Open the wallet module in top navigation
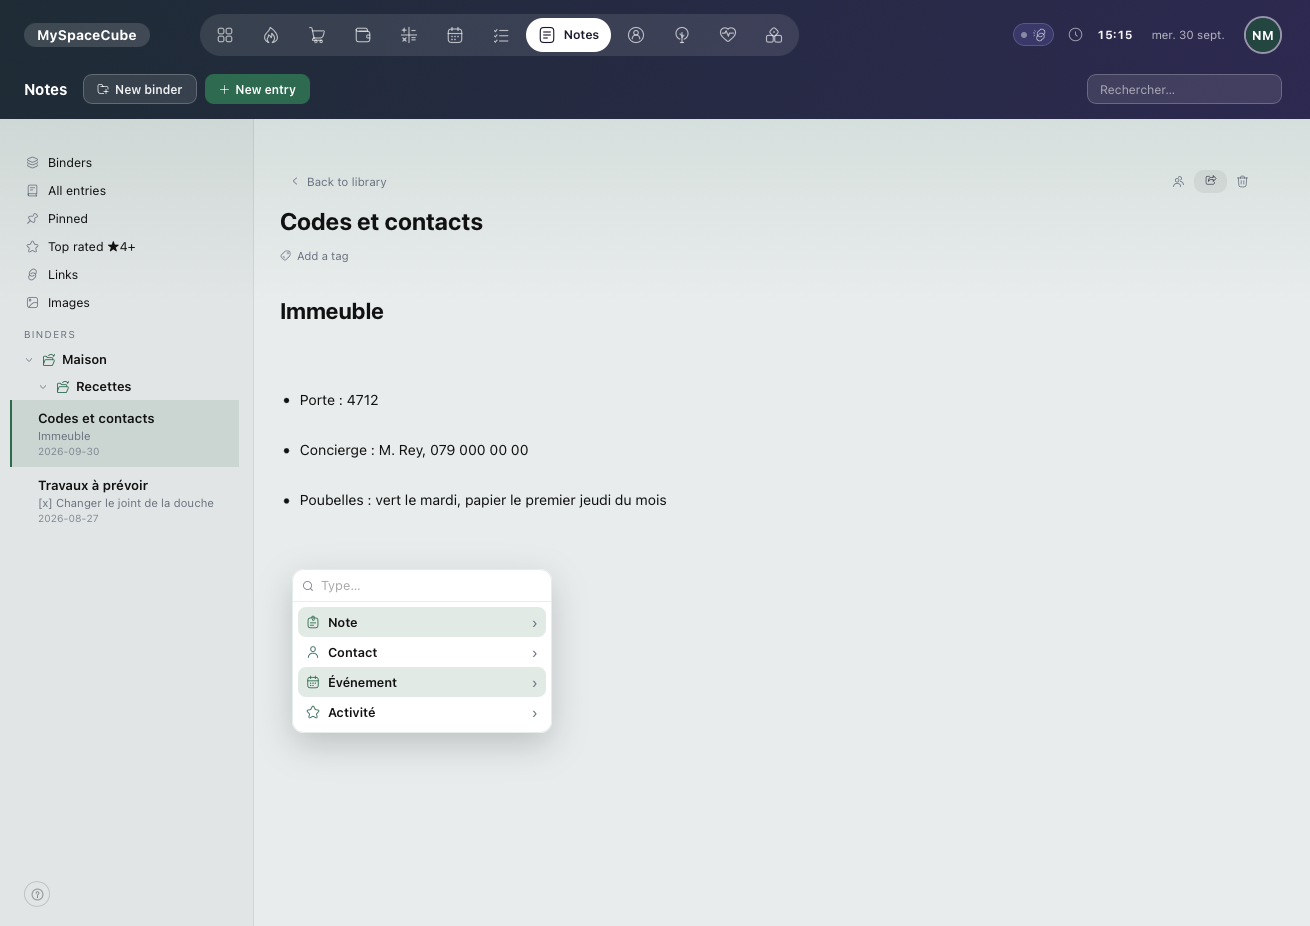This screenshot has width=1310, height=926. coord(363,35)
